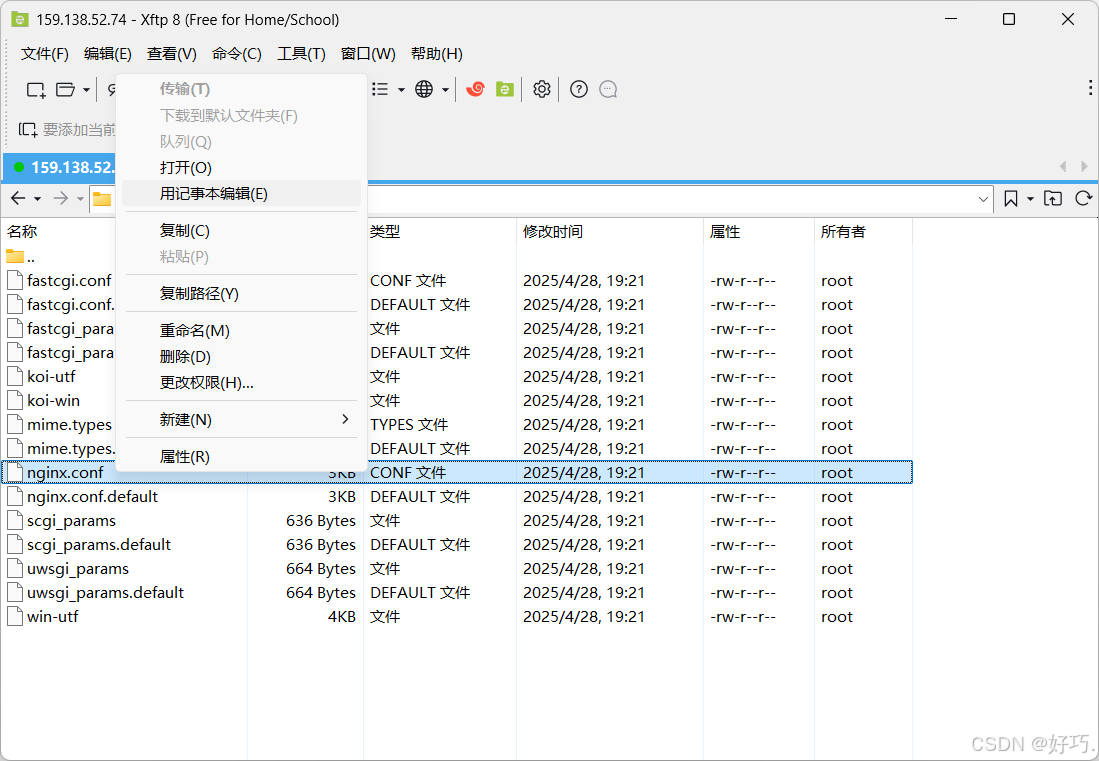
Task: Open the 文件(F) menu
Action: click(45, 54)
